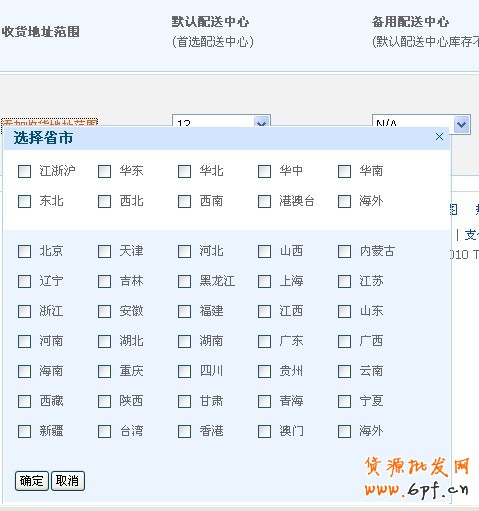The image size is (479, 511).
Task: Click the 确定 button
Action: pos(32,481)
